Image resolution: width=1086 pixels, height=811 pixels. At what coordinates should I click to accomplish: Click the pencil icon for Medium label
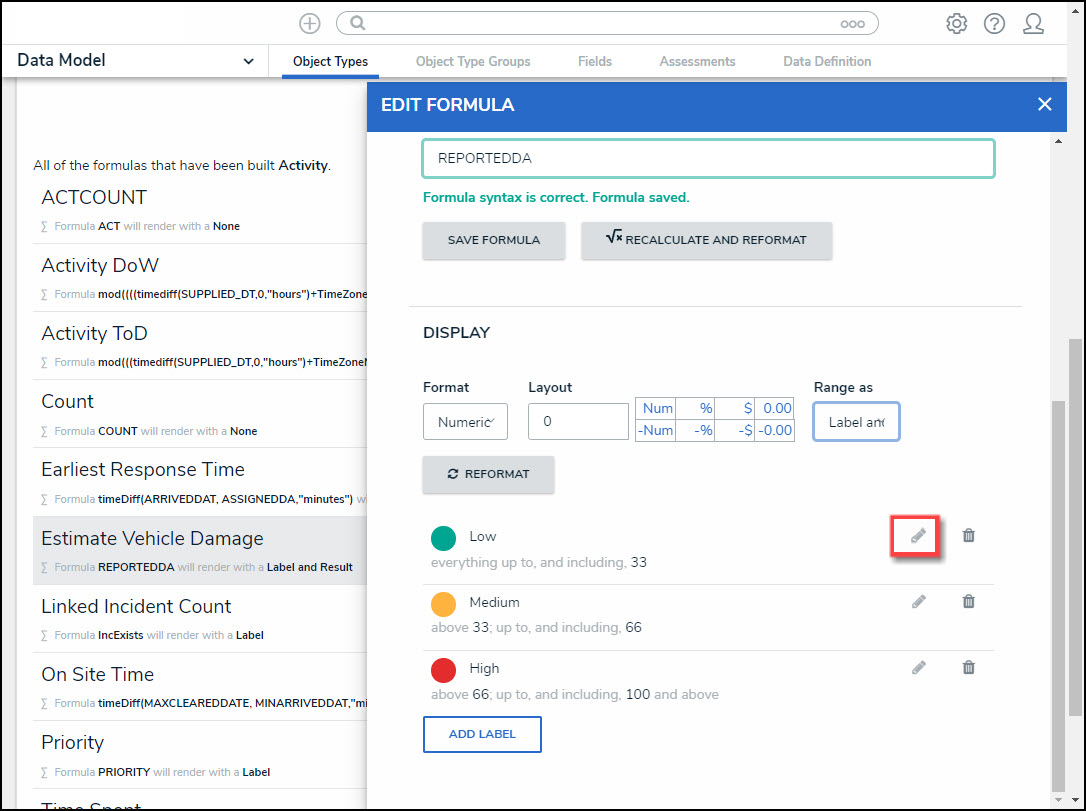(918, 602)
